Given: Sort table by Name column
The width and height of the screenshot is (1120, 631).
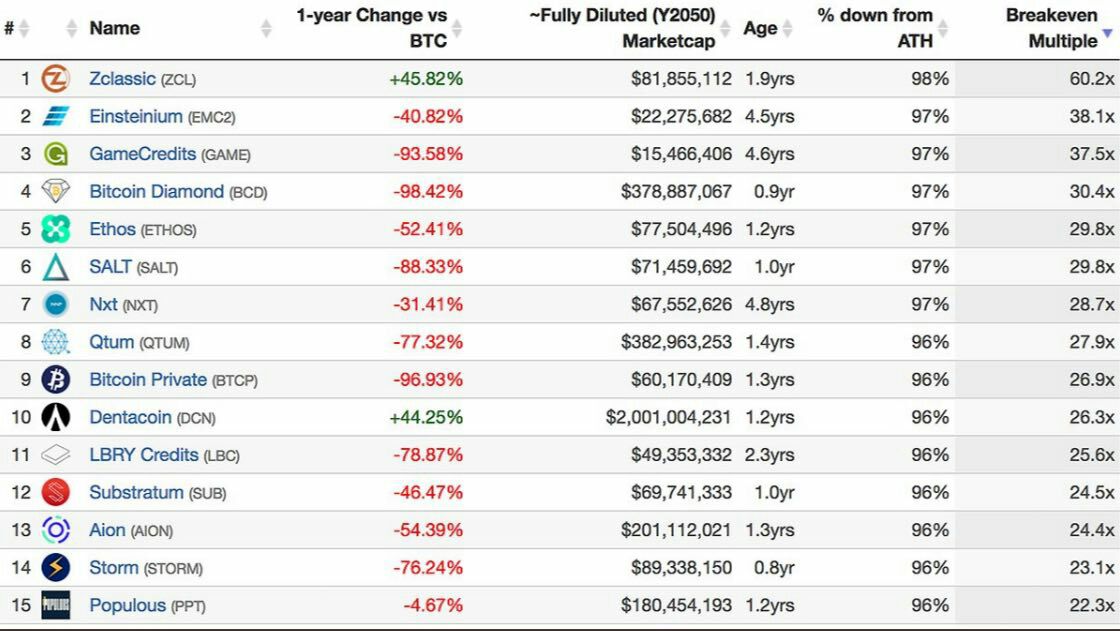Looking at the screenshot, I should coord(114,28).
